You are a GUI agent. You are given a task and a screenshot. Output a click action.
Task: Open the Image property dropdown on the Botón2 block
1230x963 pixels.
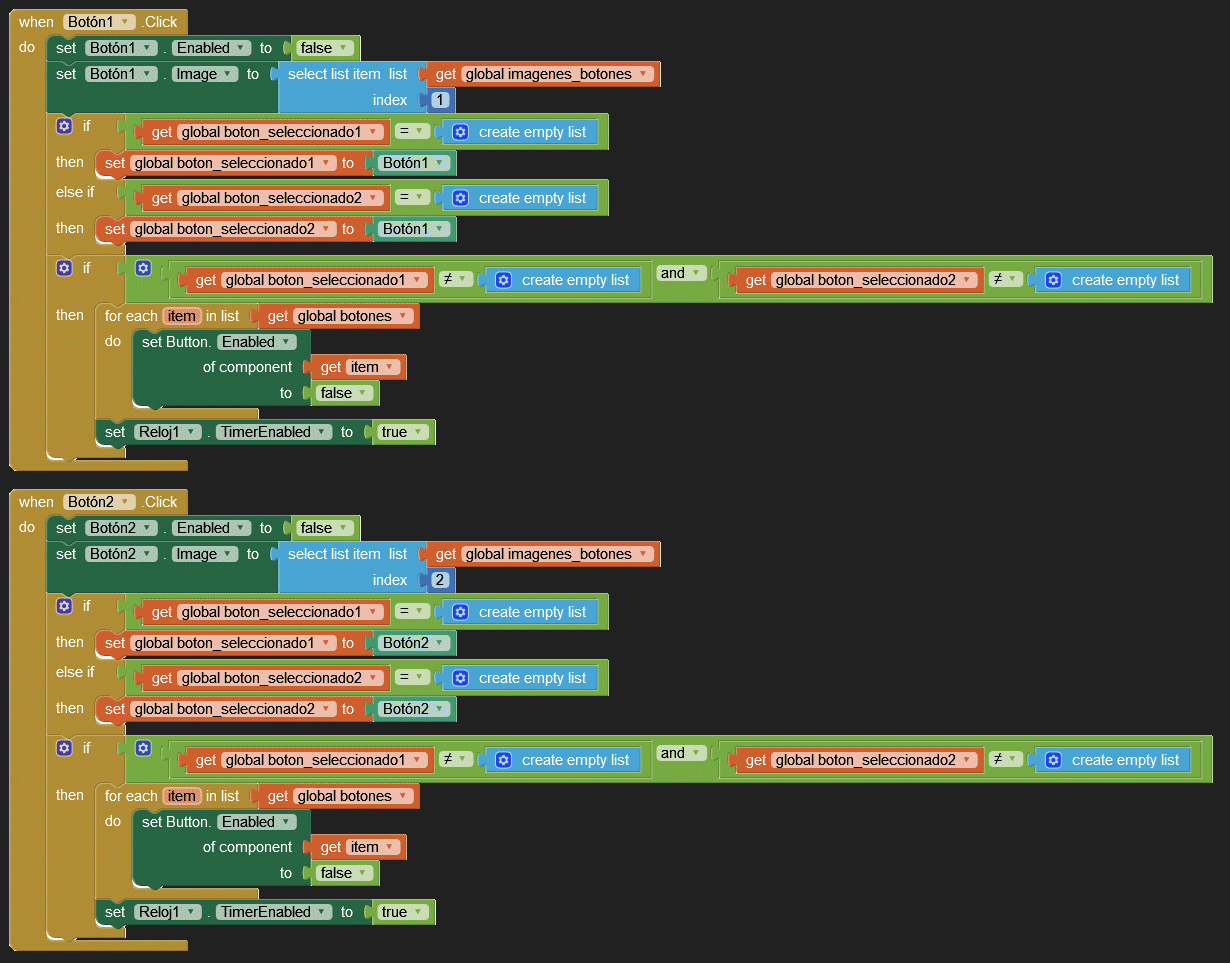click(x=205, y=554)
